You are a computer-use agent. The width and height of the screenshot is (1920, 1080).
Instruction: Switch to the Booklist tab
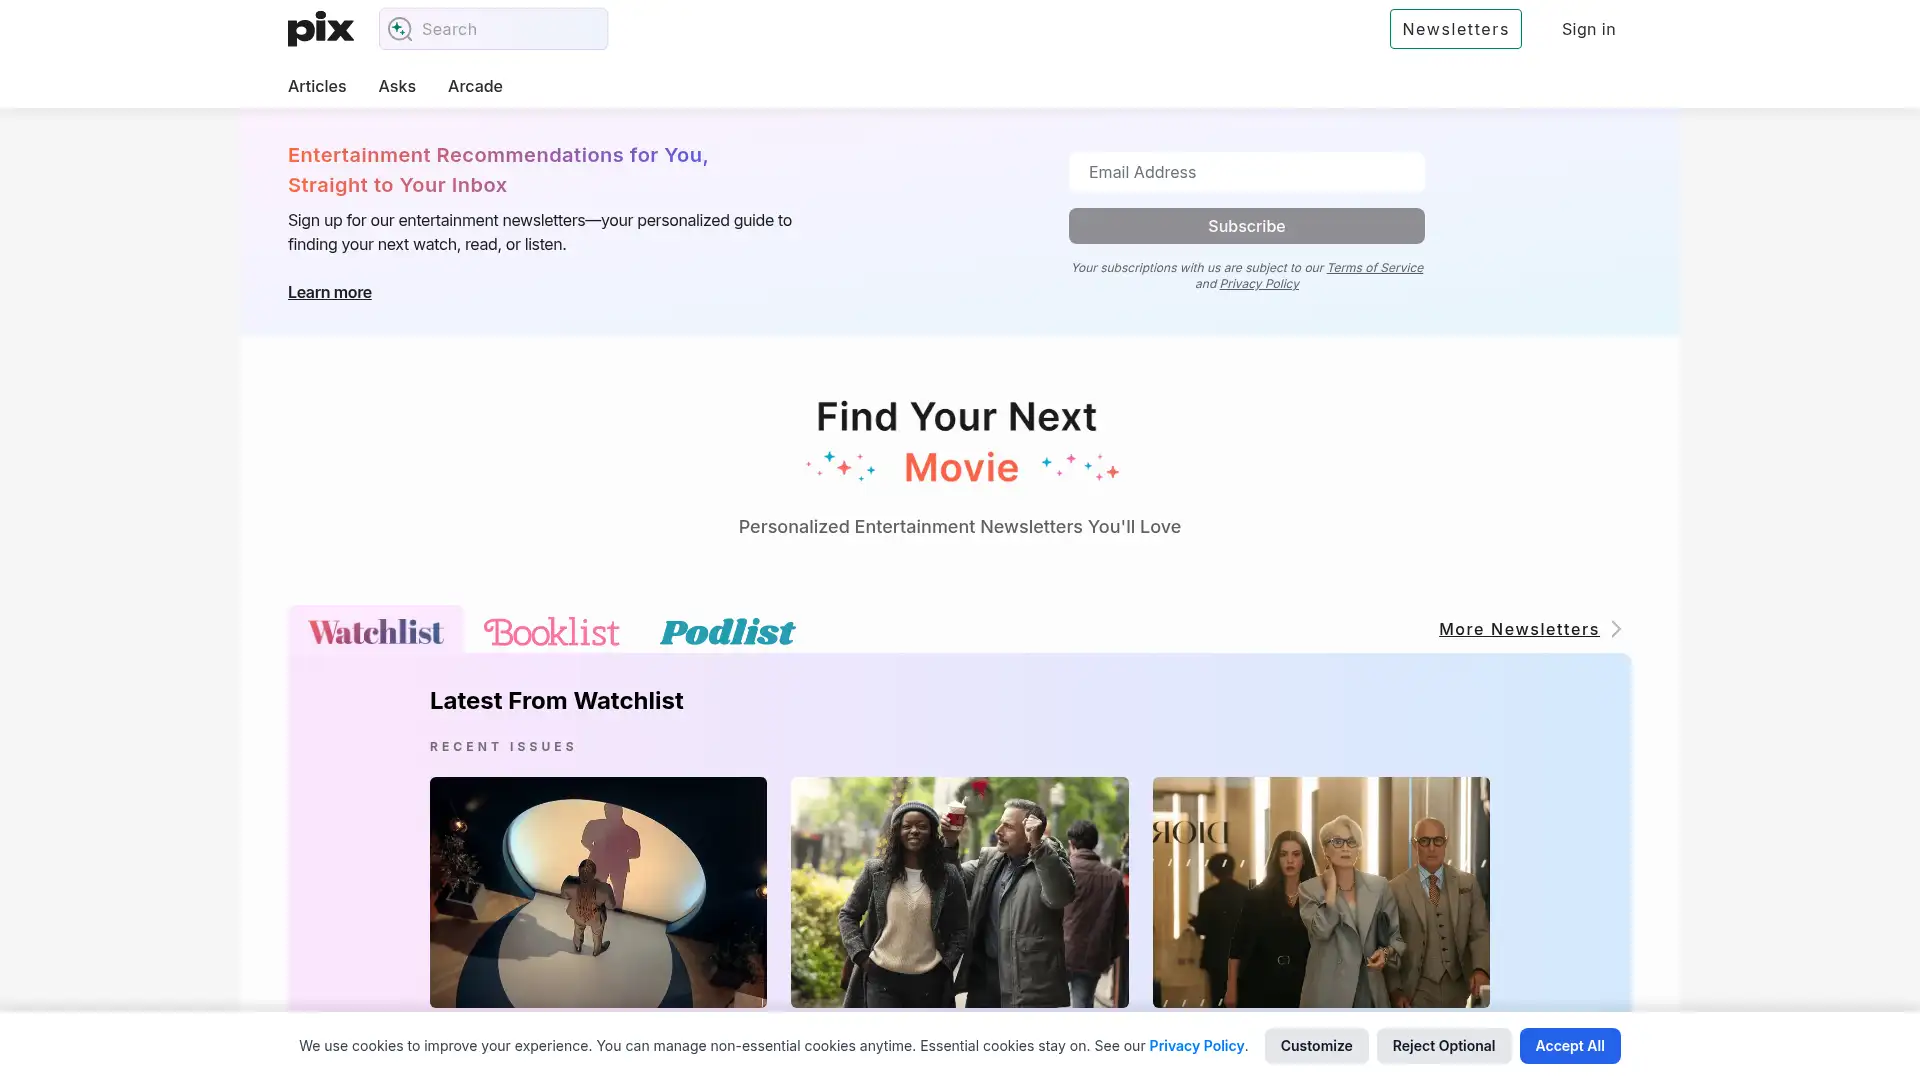pos(551,631)
